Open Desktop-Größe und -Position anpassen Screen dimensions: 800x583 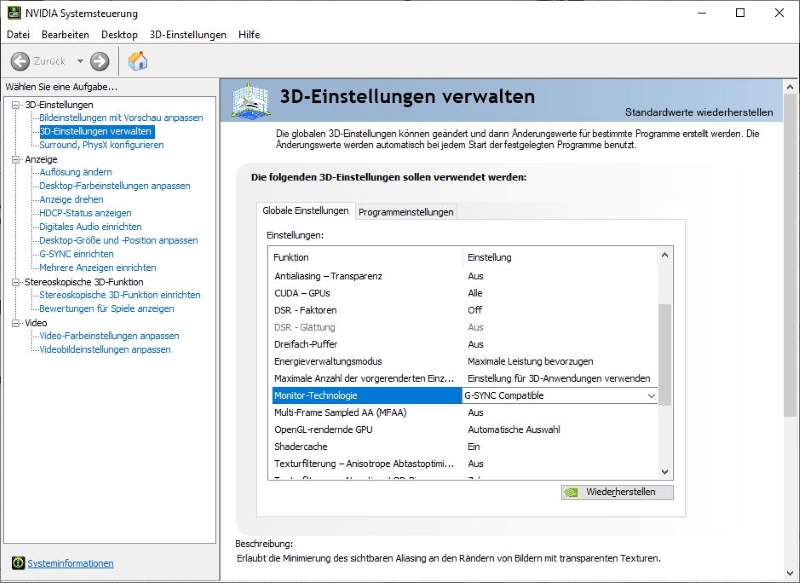pos(118,241)
